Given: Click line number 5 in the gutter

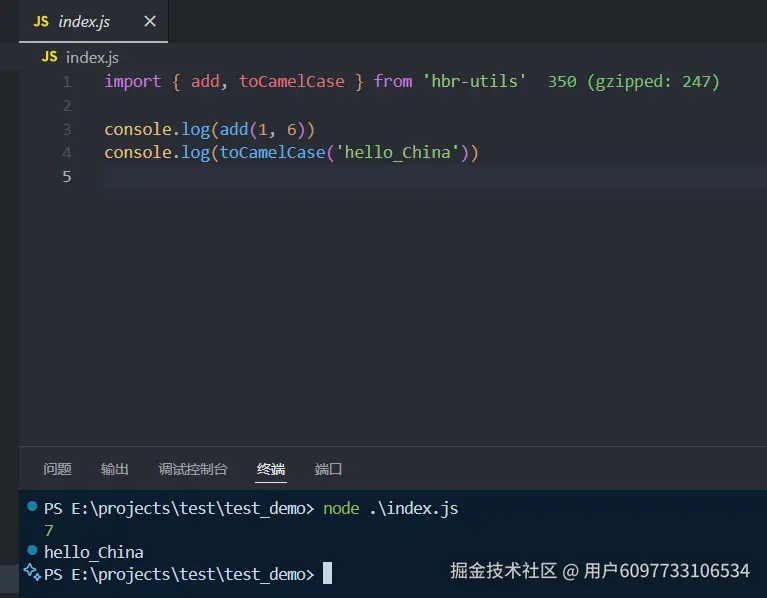Looking at the screenshot, I should tap(67, 177).
